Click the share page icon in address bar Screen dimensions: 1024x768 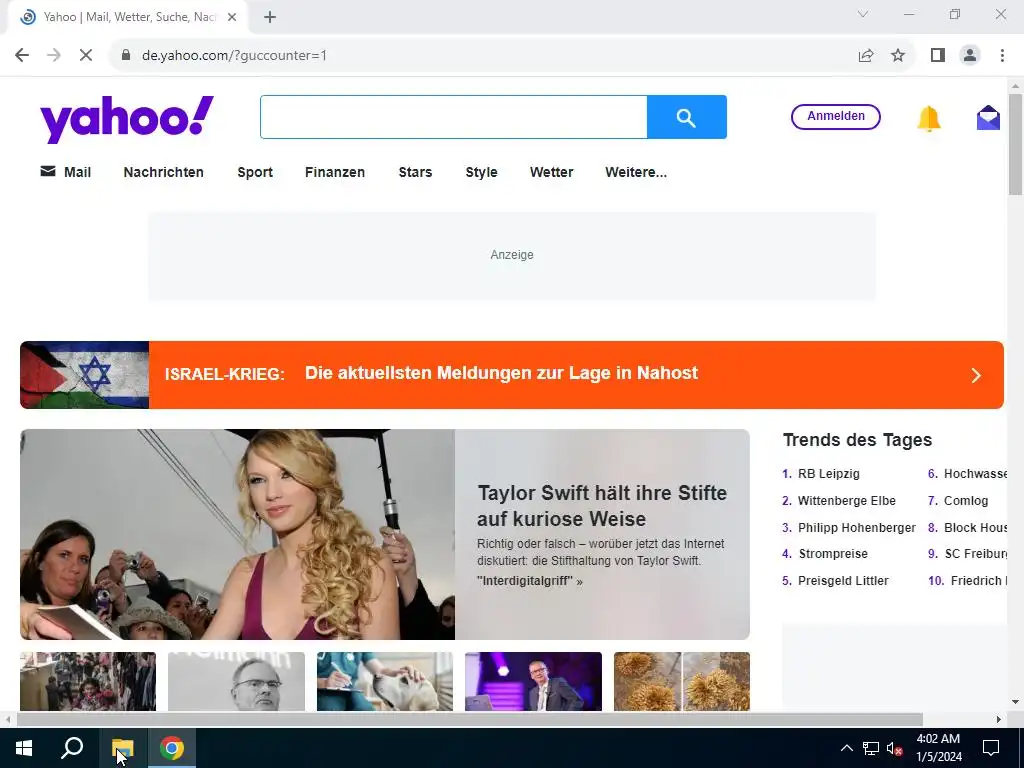coord(866,56)
